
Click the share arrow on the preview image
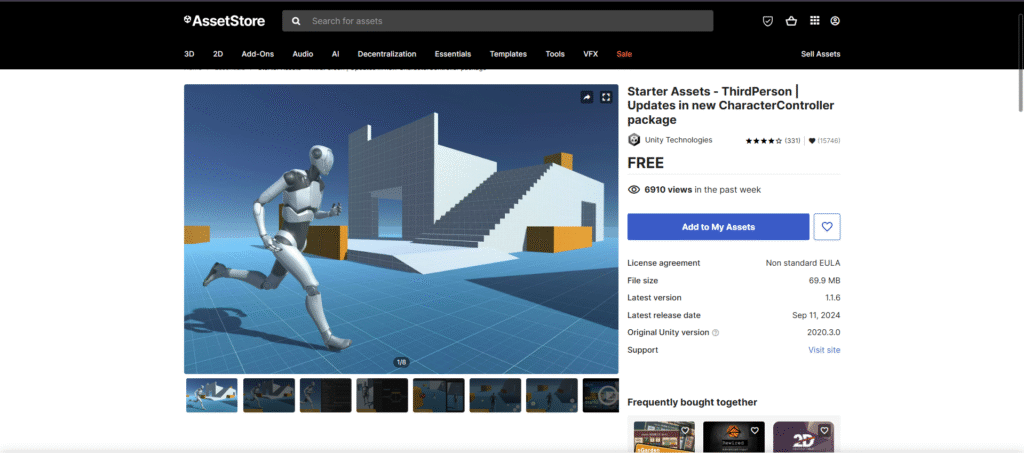point(586,97)
